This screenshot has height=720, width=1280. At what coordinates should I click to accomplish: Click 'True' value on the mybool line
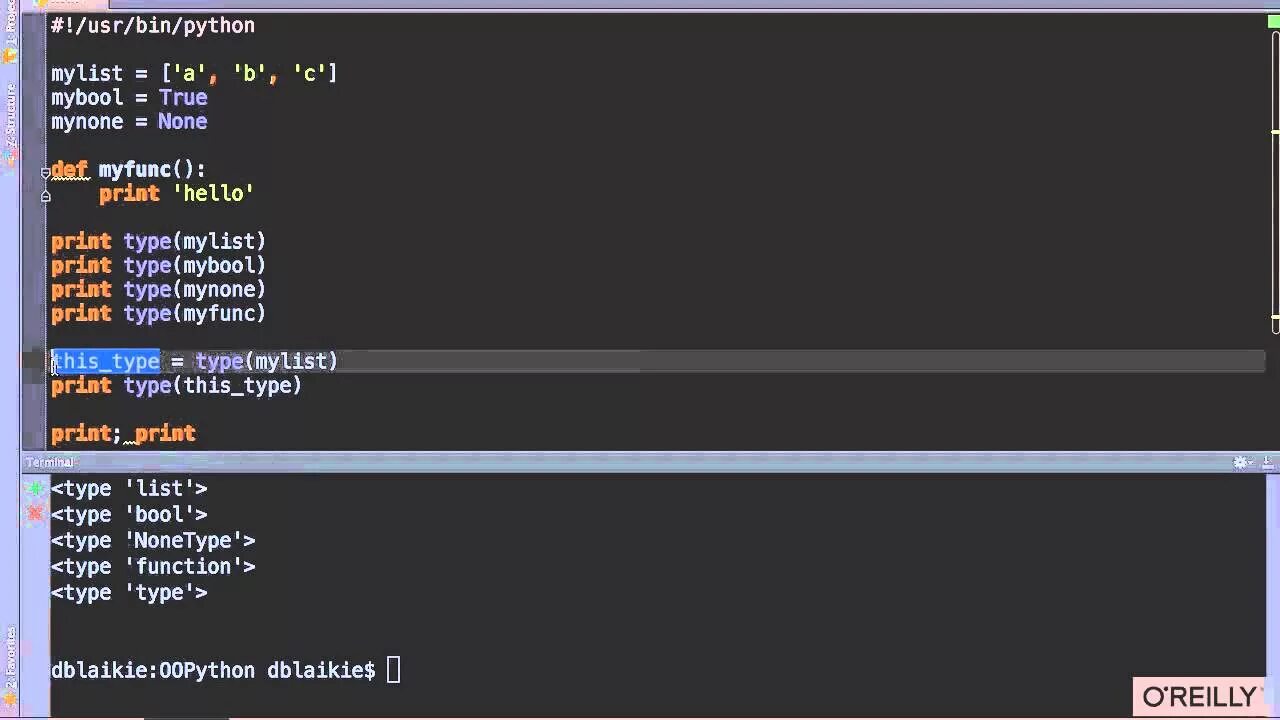coord(183,97)
